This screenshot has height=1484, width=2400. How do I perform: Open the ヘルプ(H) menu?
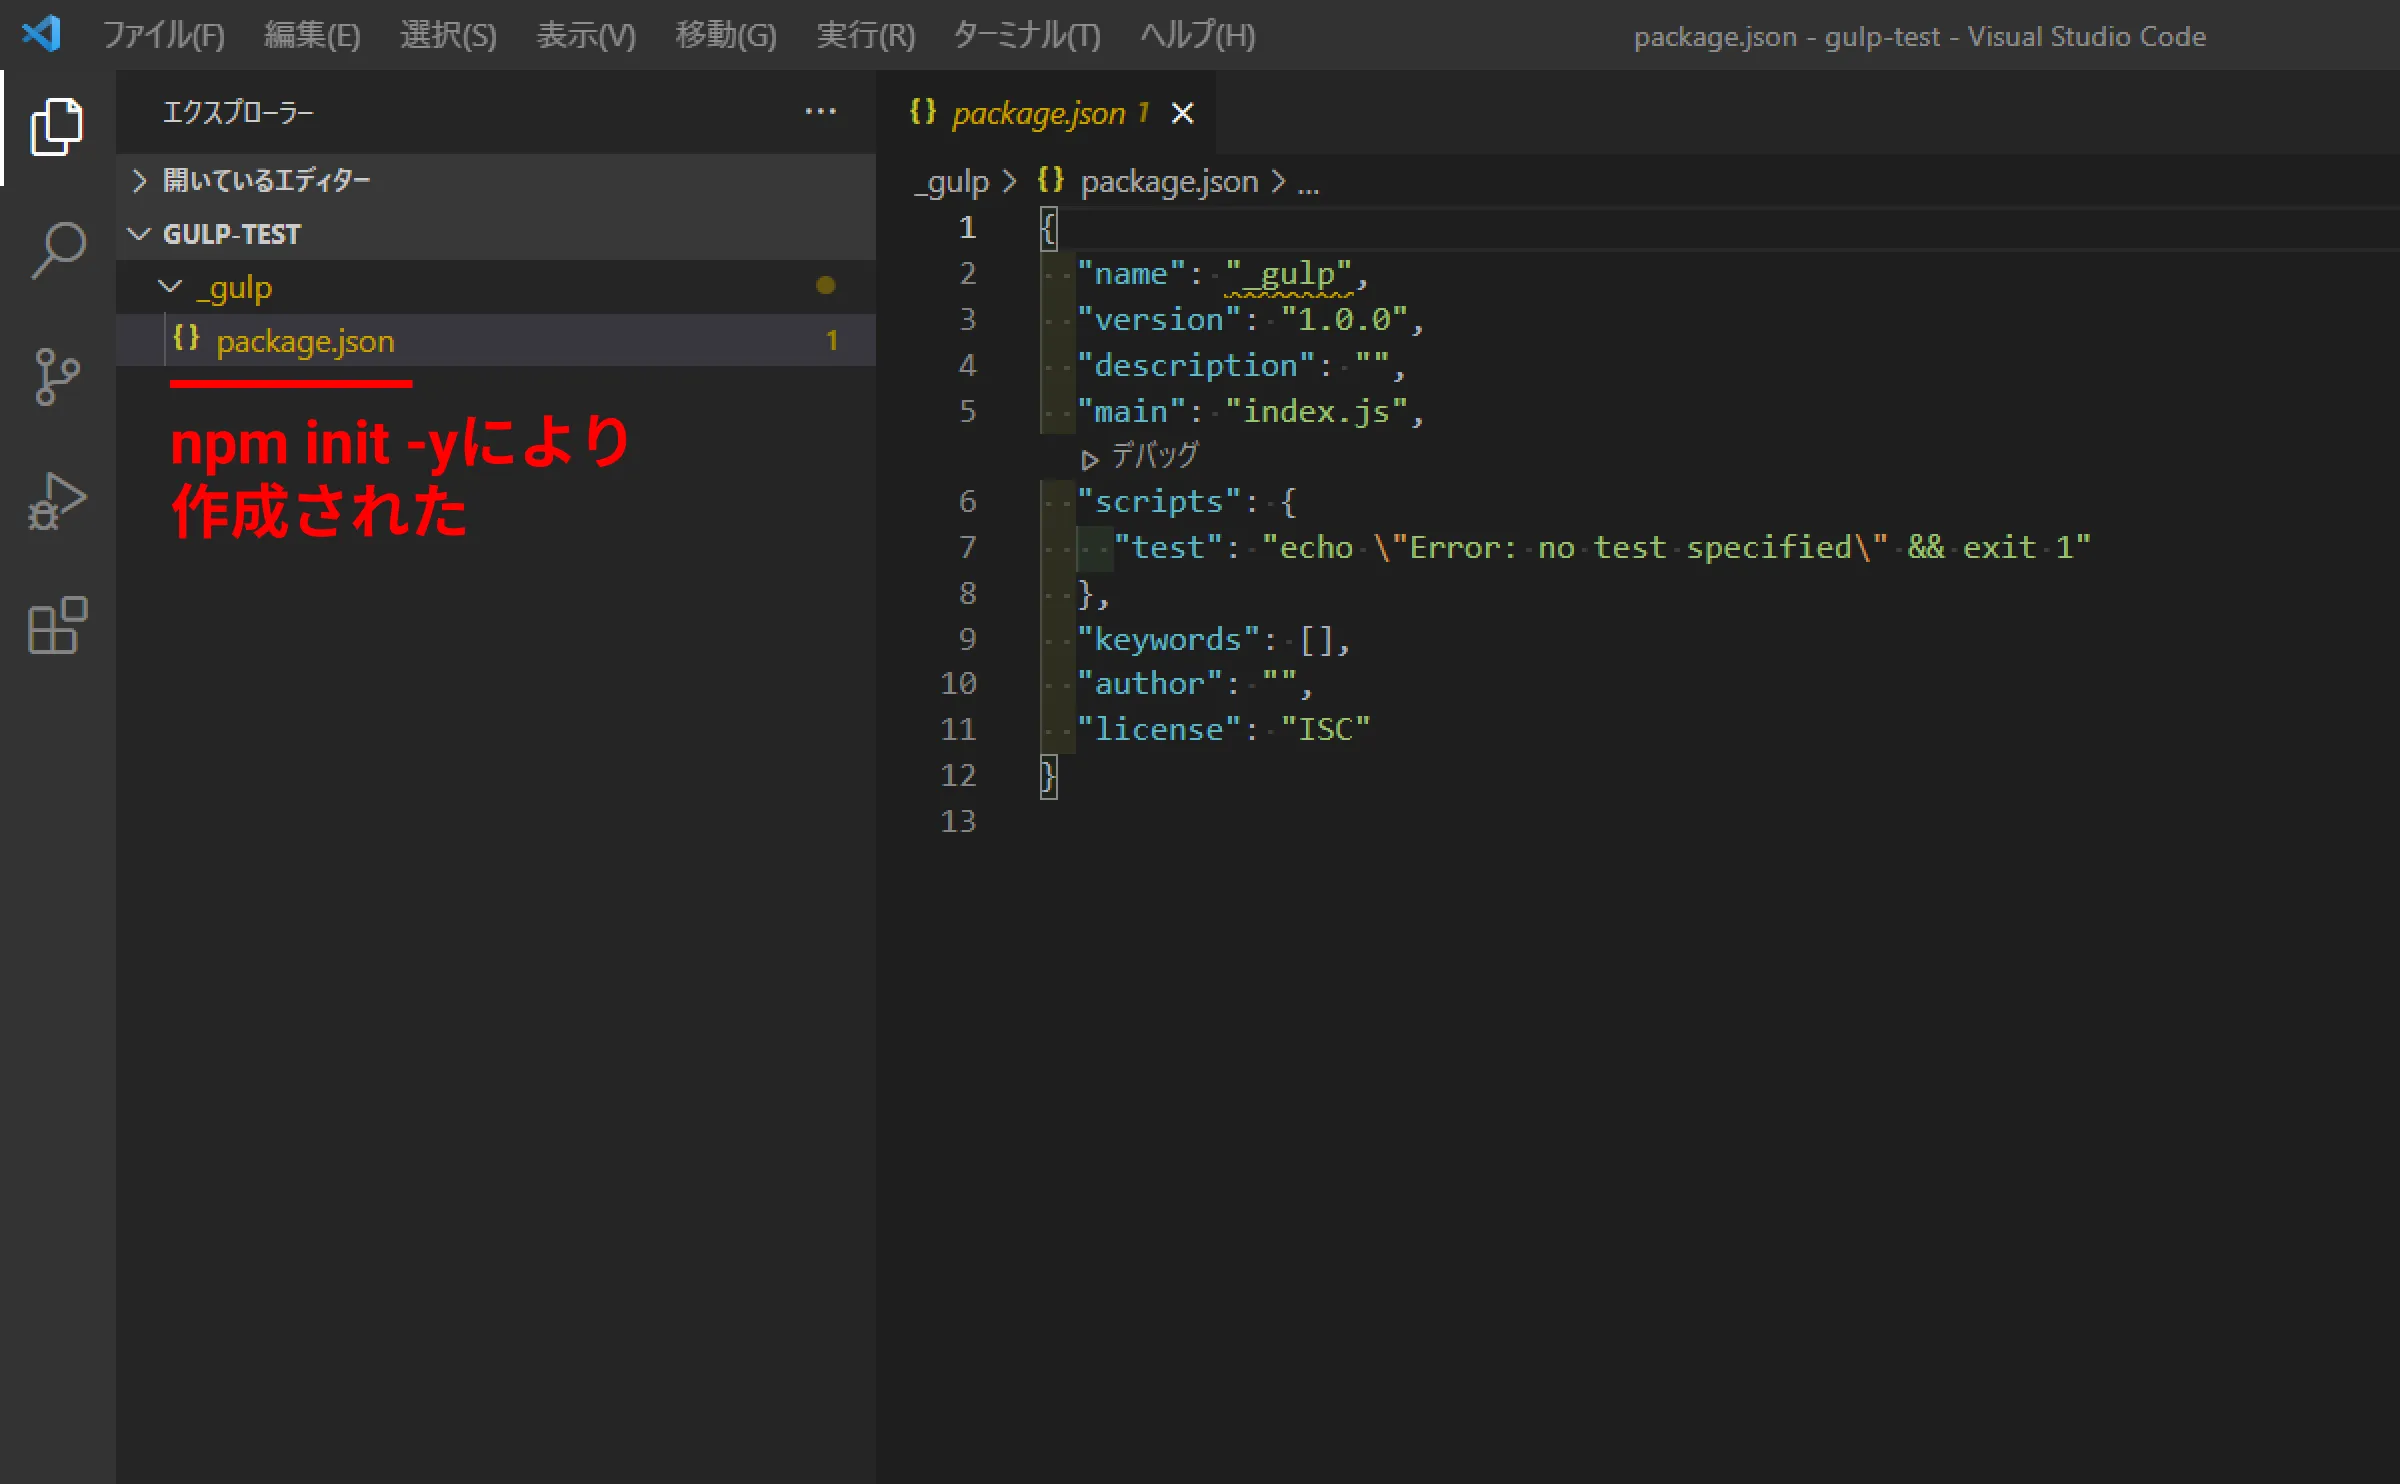[1198, 36]
